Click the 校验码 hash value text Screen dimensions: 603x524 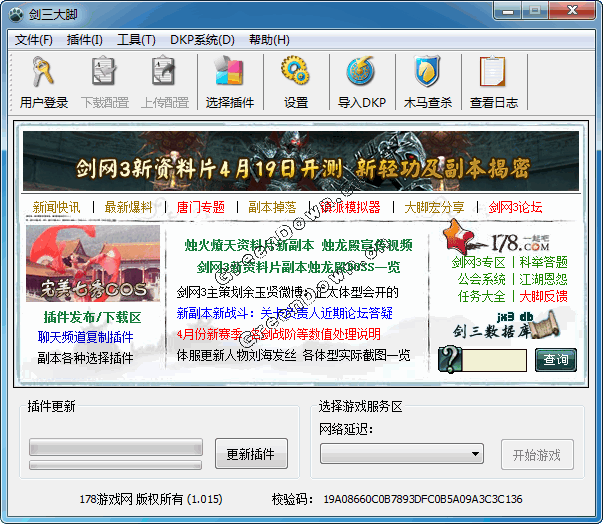pos(423,499)
